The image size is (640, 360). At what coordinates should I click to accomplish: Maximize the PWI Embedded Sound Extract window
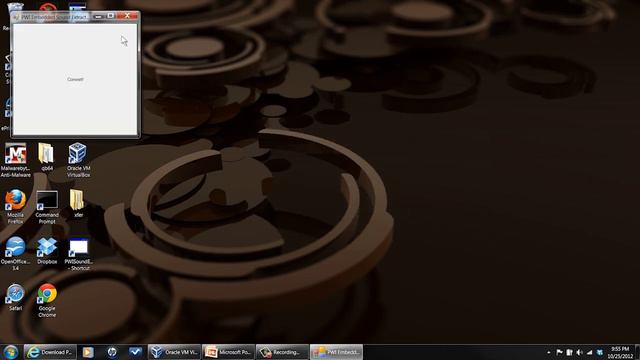click(x=110, y=16)
